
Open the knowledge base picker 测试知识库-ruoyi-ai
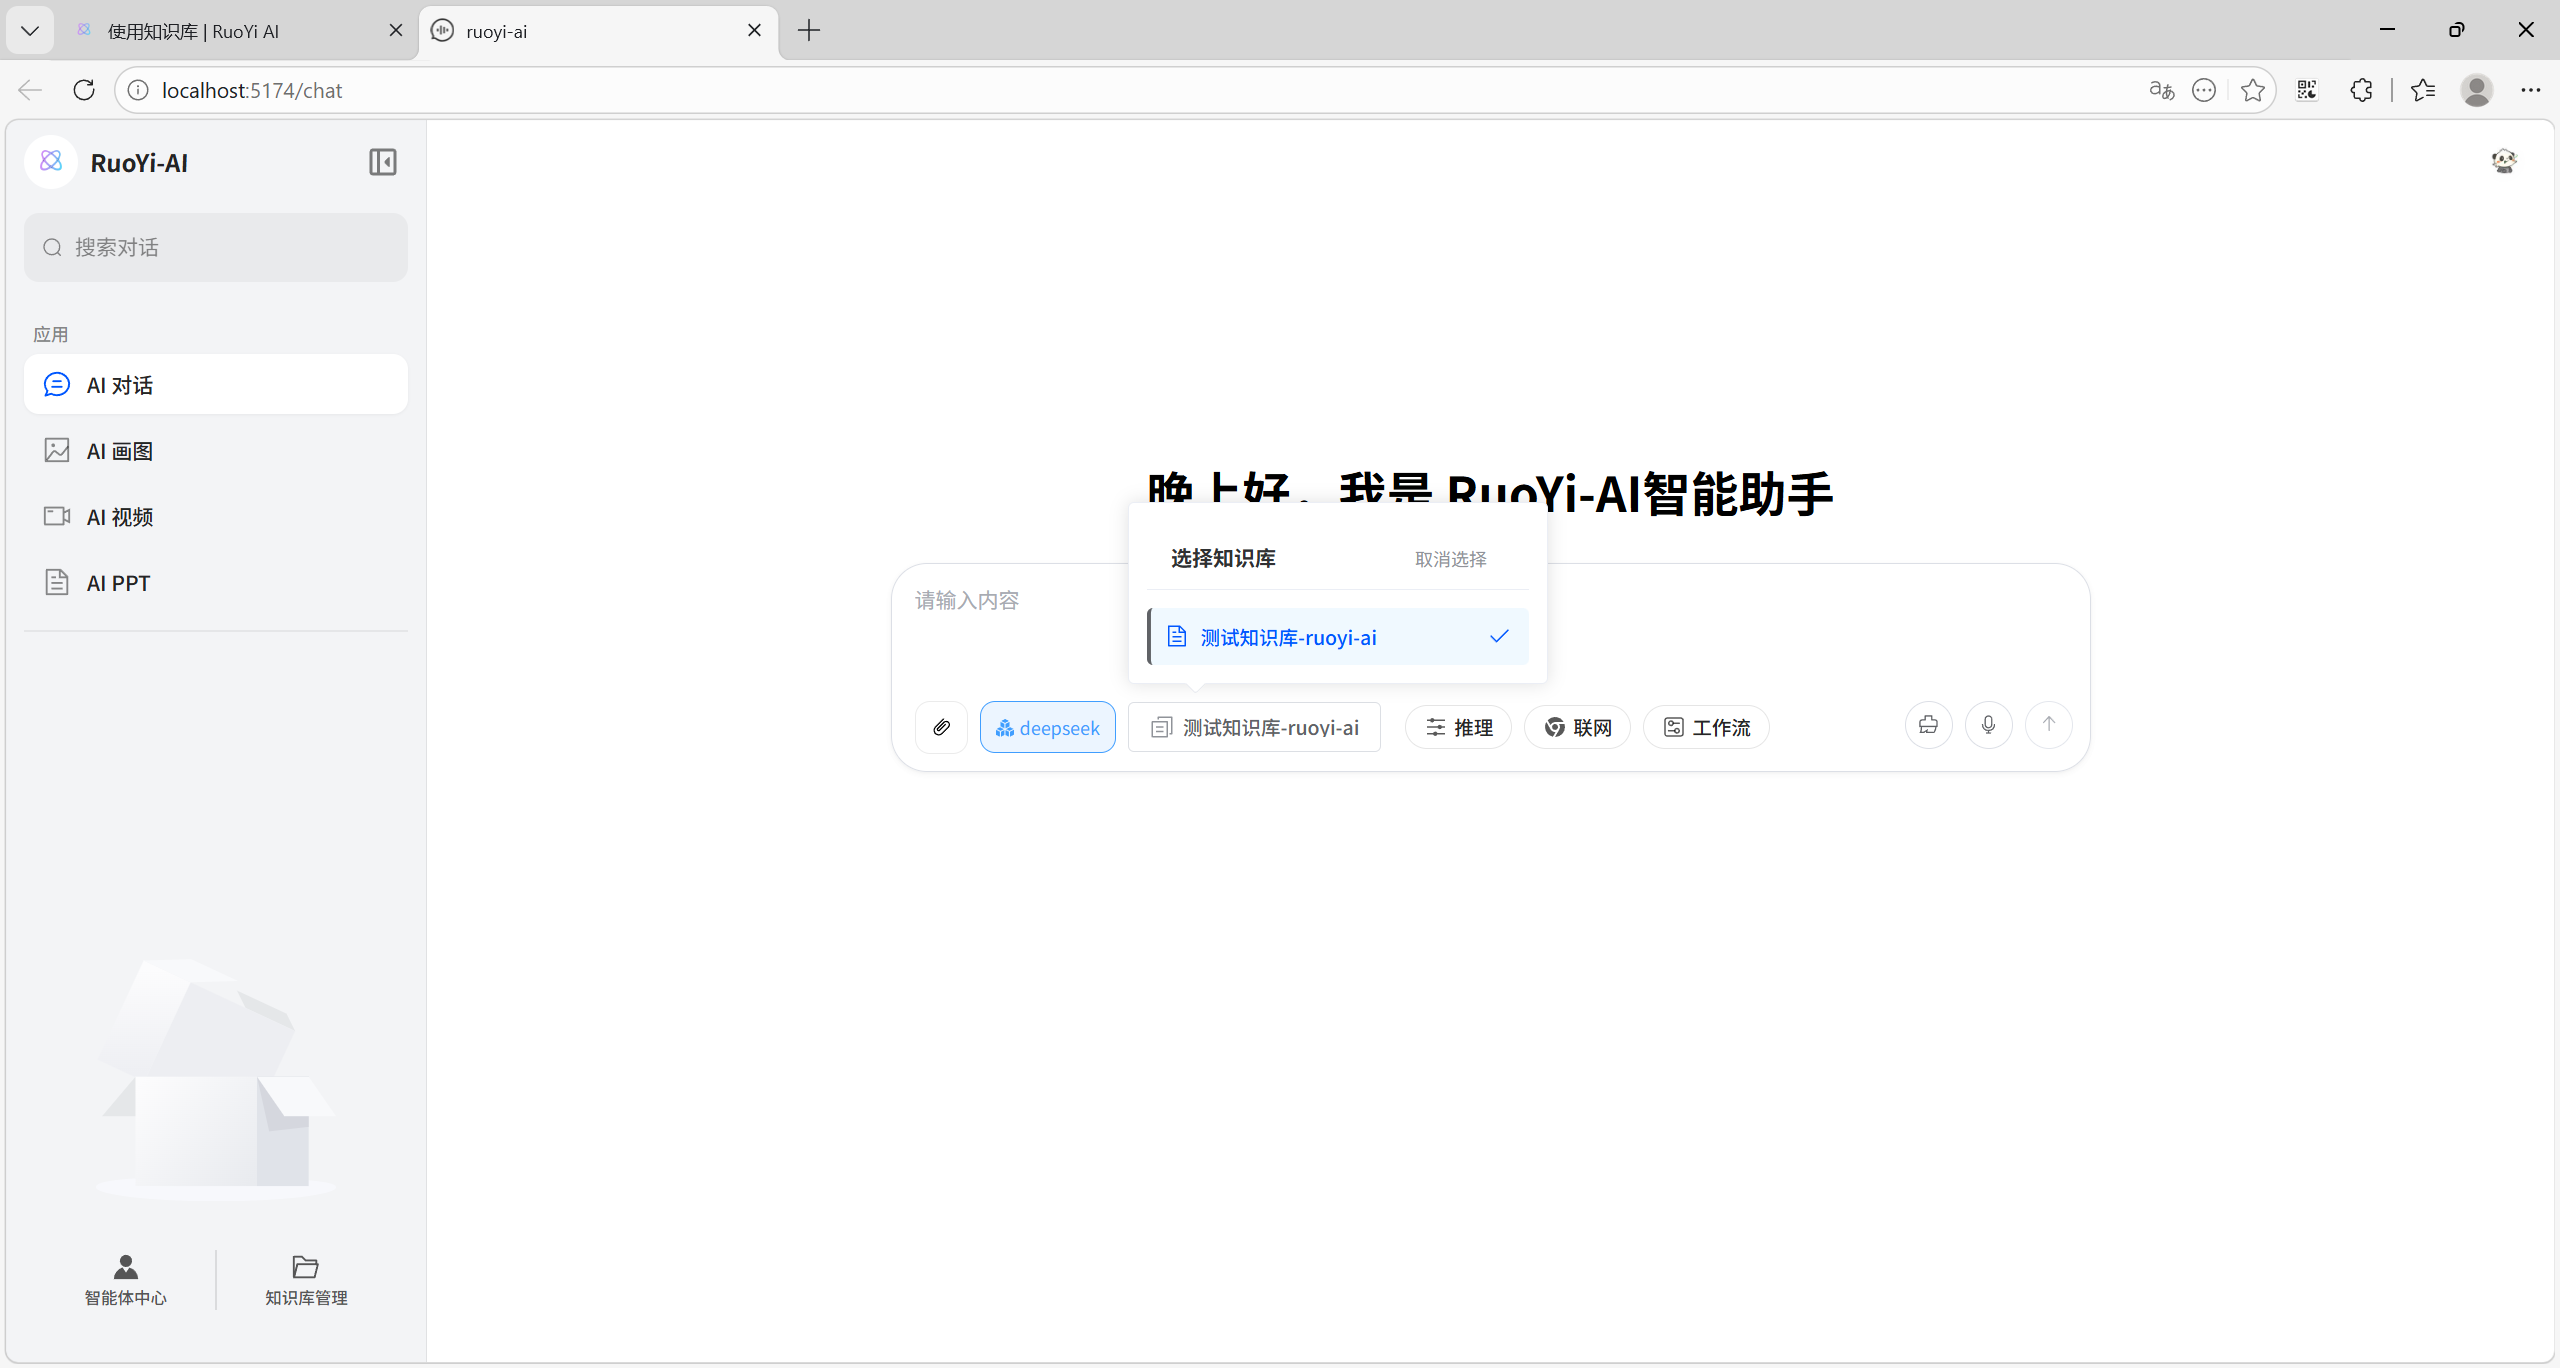point(1253,727)
